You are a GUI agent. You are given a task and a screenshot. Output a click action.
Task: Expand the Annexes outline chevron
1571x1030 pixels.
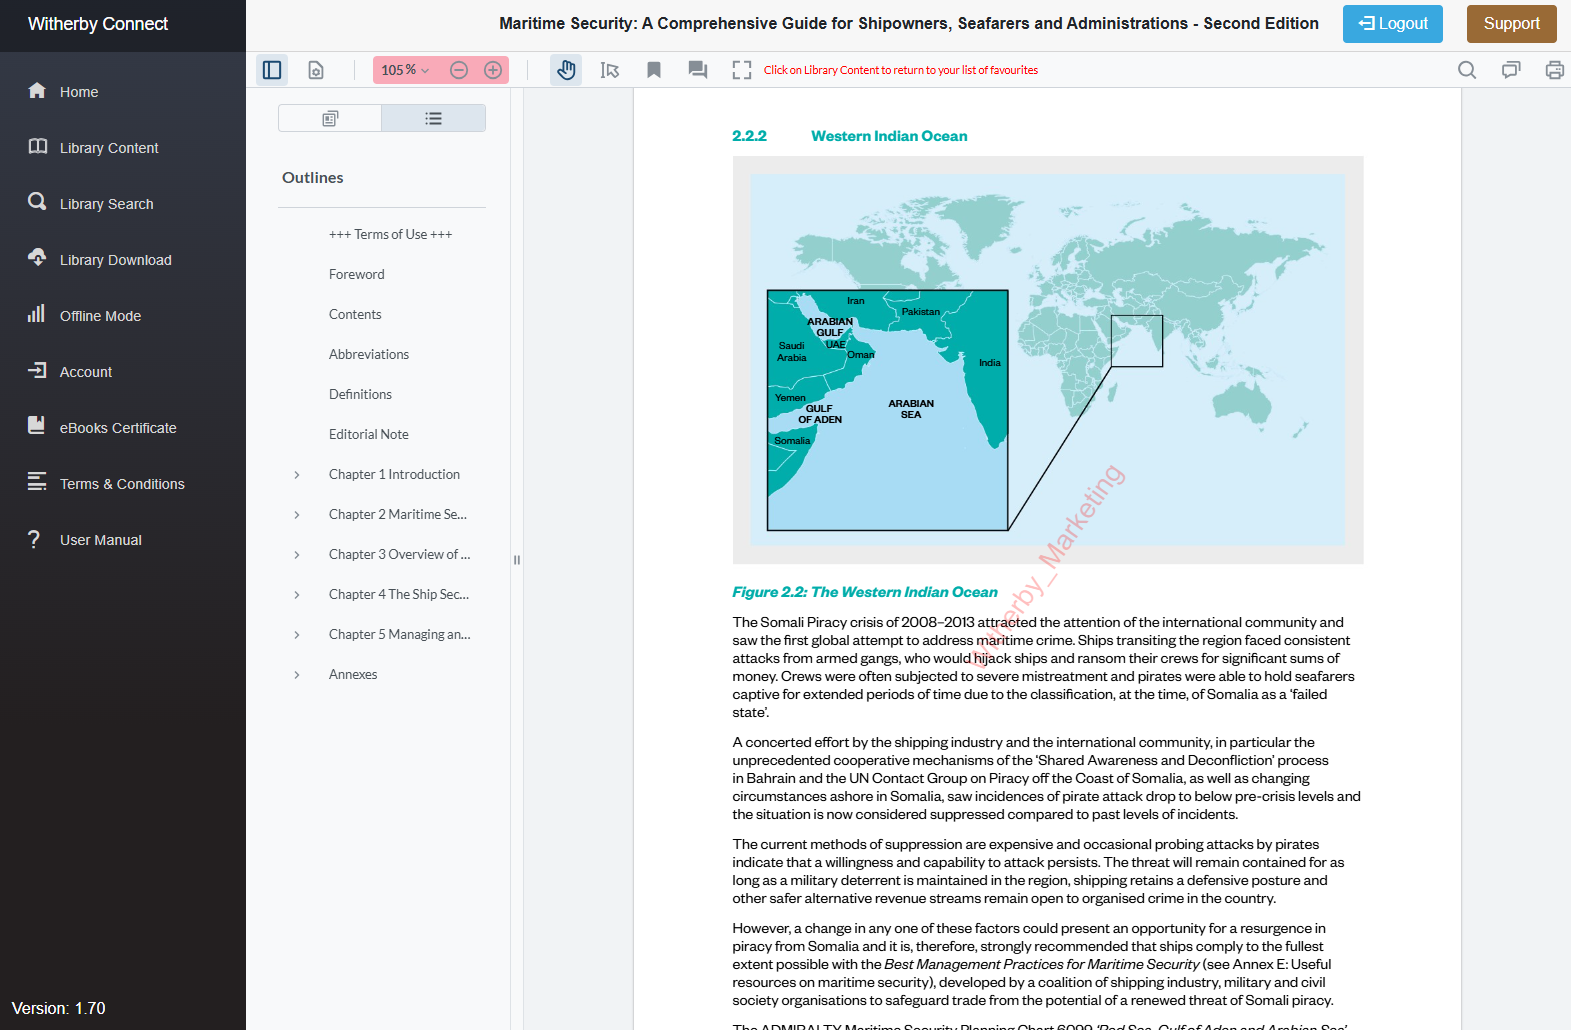click(297, 675)
